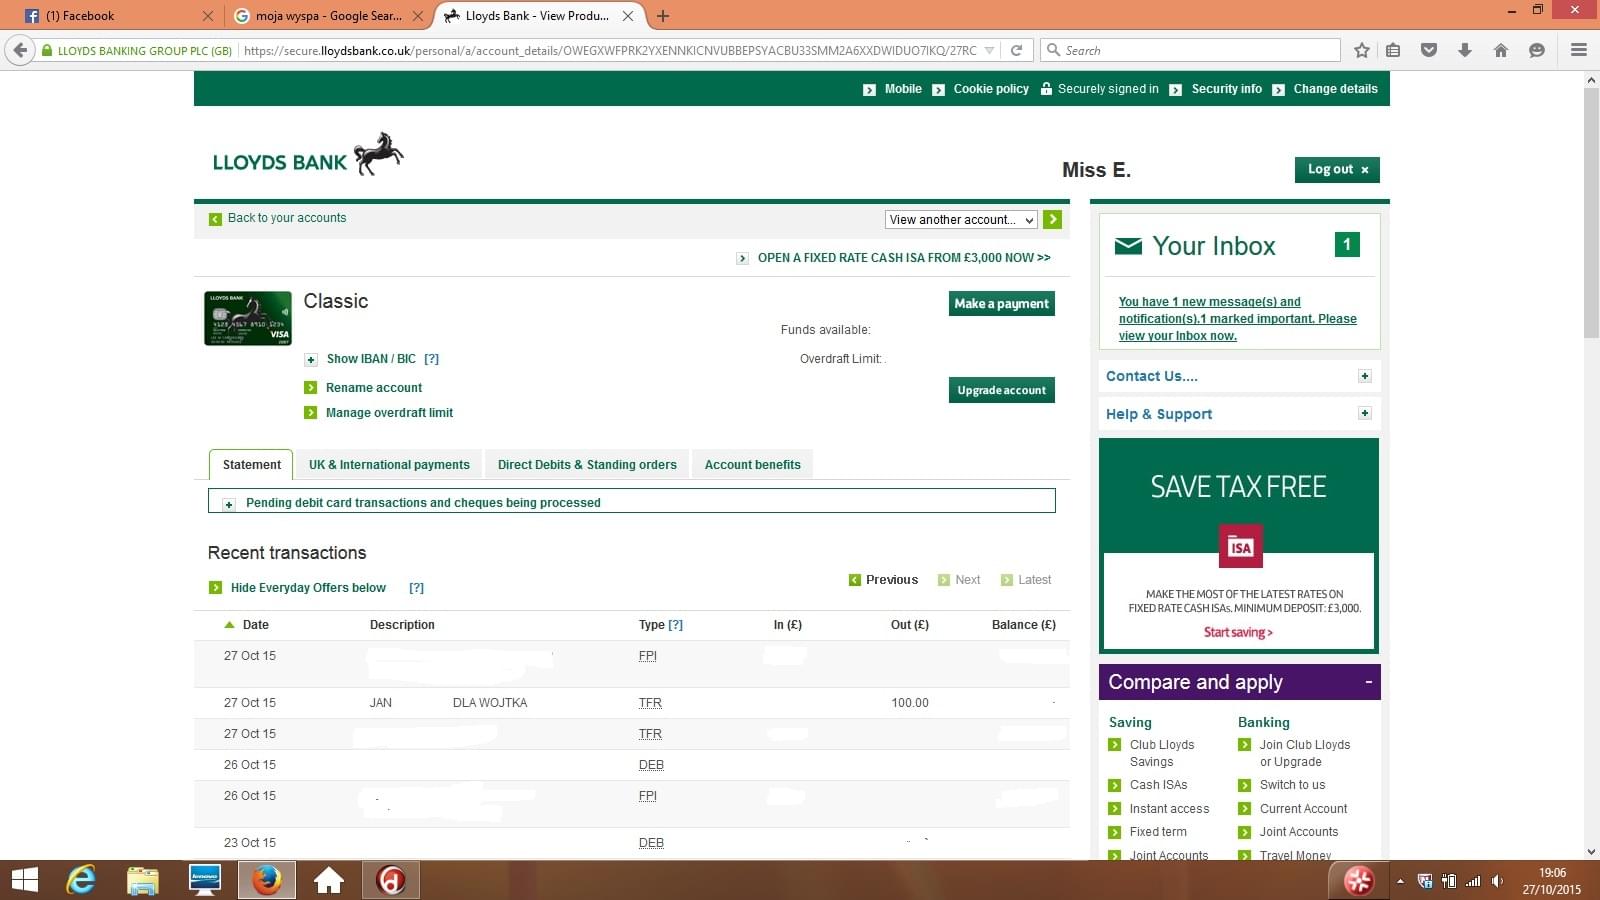Click the network signal tray icon
Screen dimensions: 1600x900
(1473, 881)
